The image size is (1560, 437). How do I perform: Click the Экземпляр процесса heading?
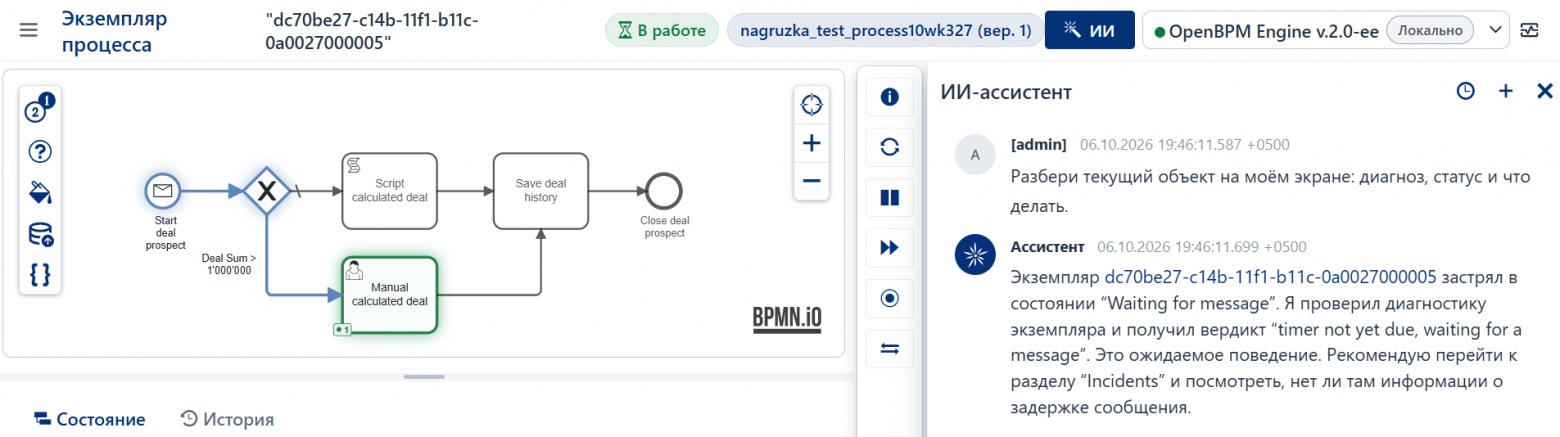[x=115, y=31]
